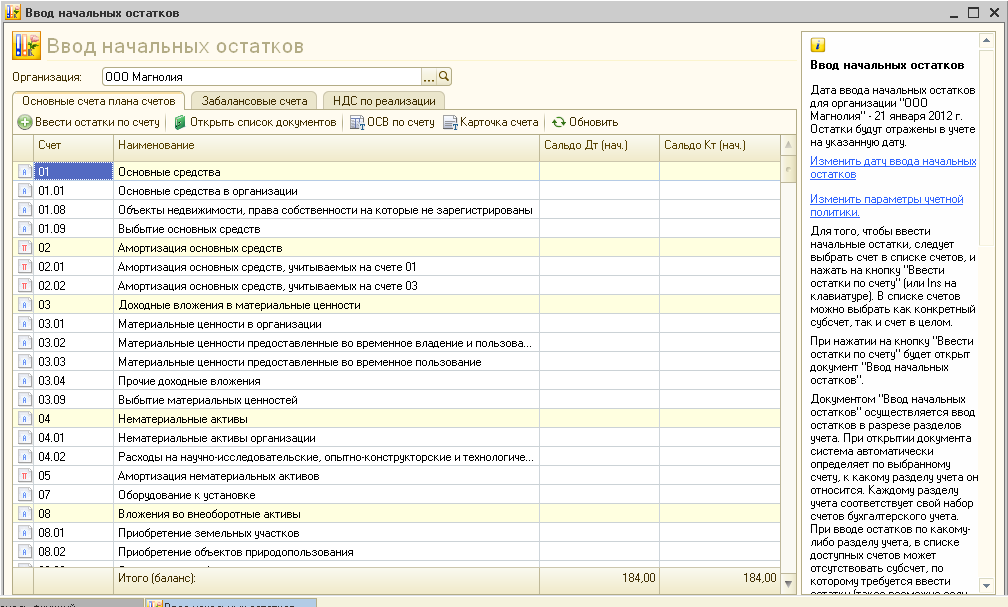Select the row Прочие доходные вложения
1008x607 pixels.
click(397, 381)
